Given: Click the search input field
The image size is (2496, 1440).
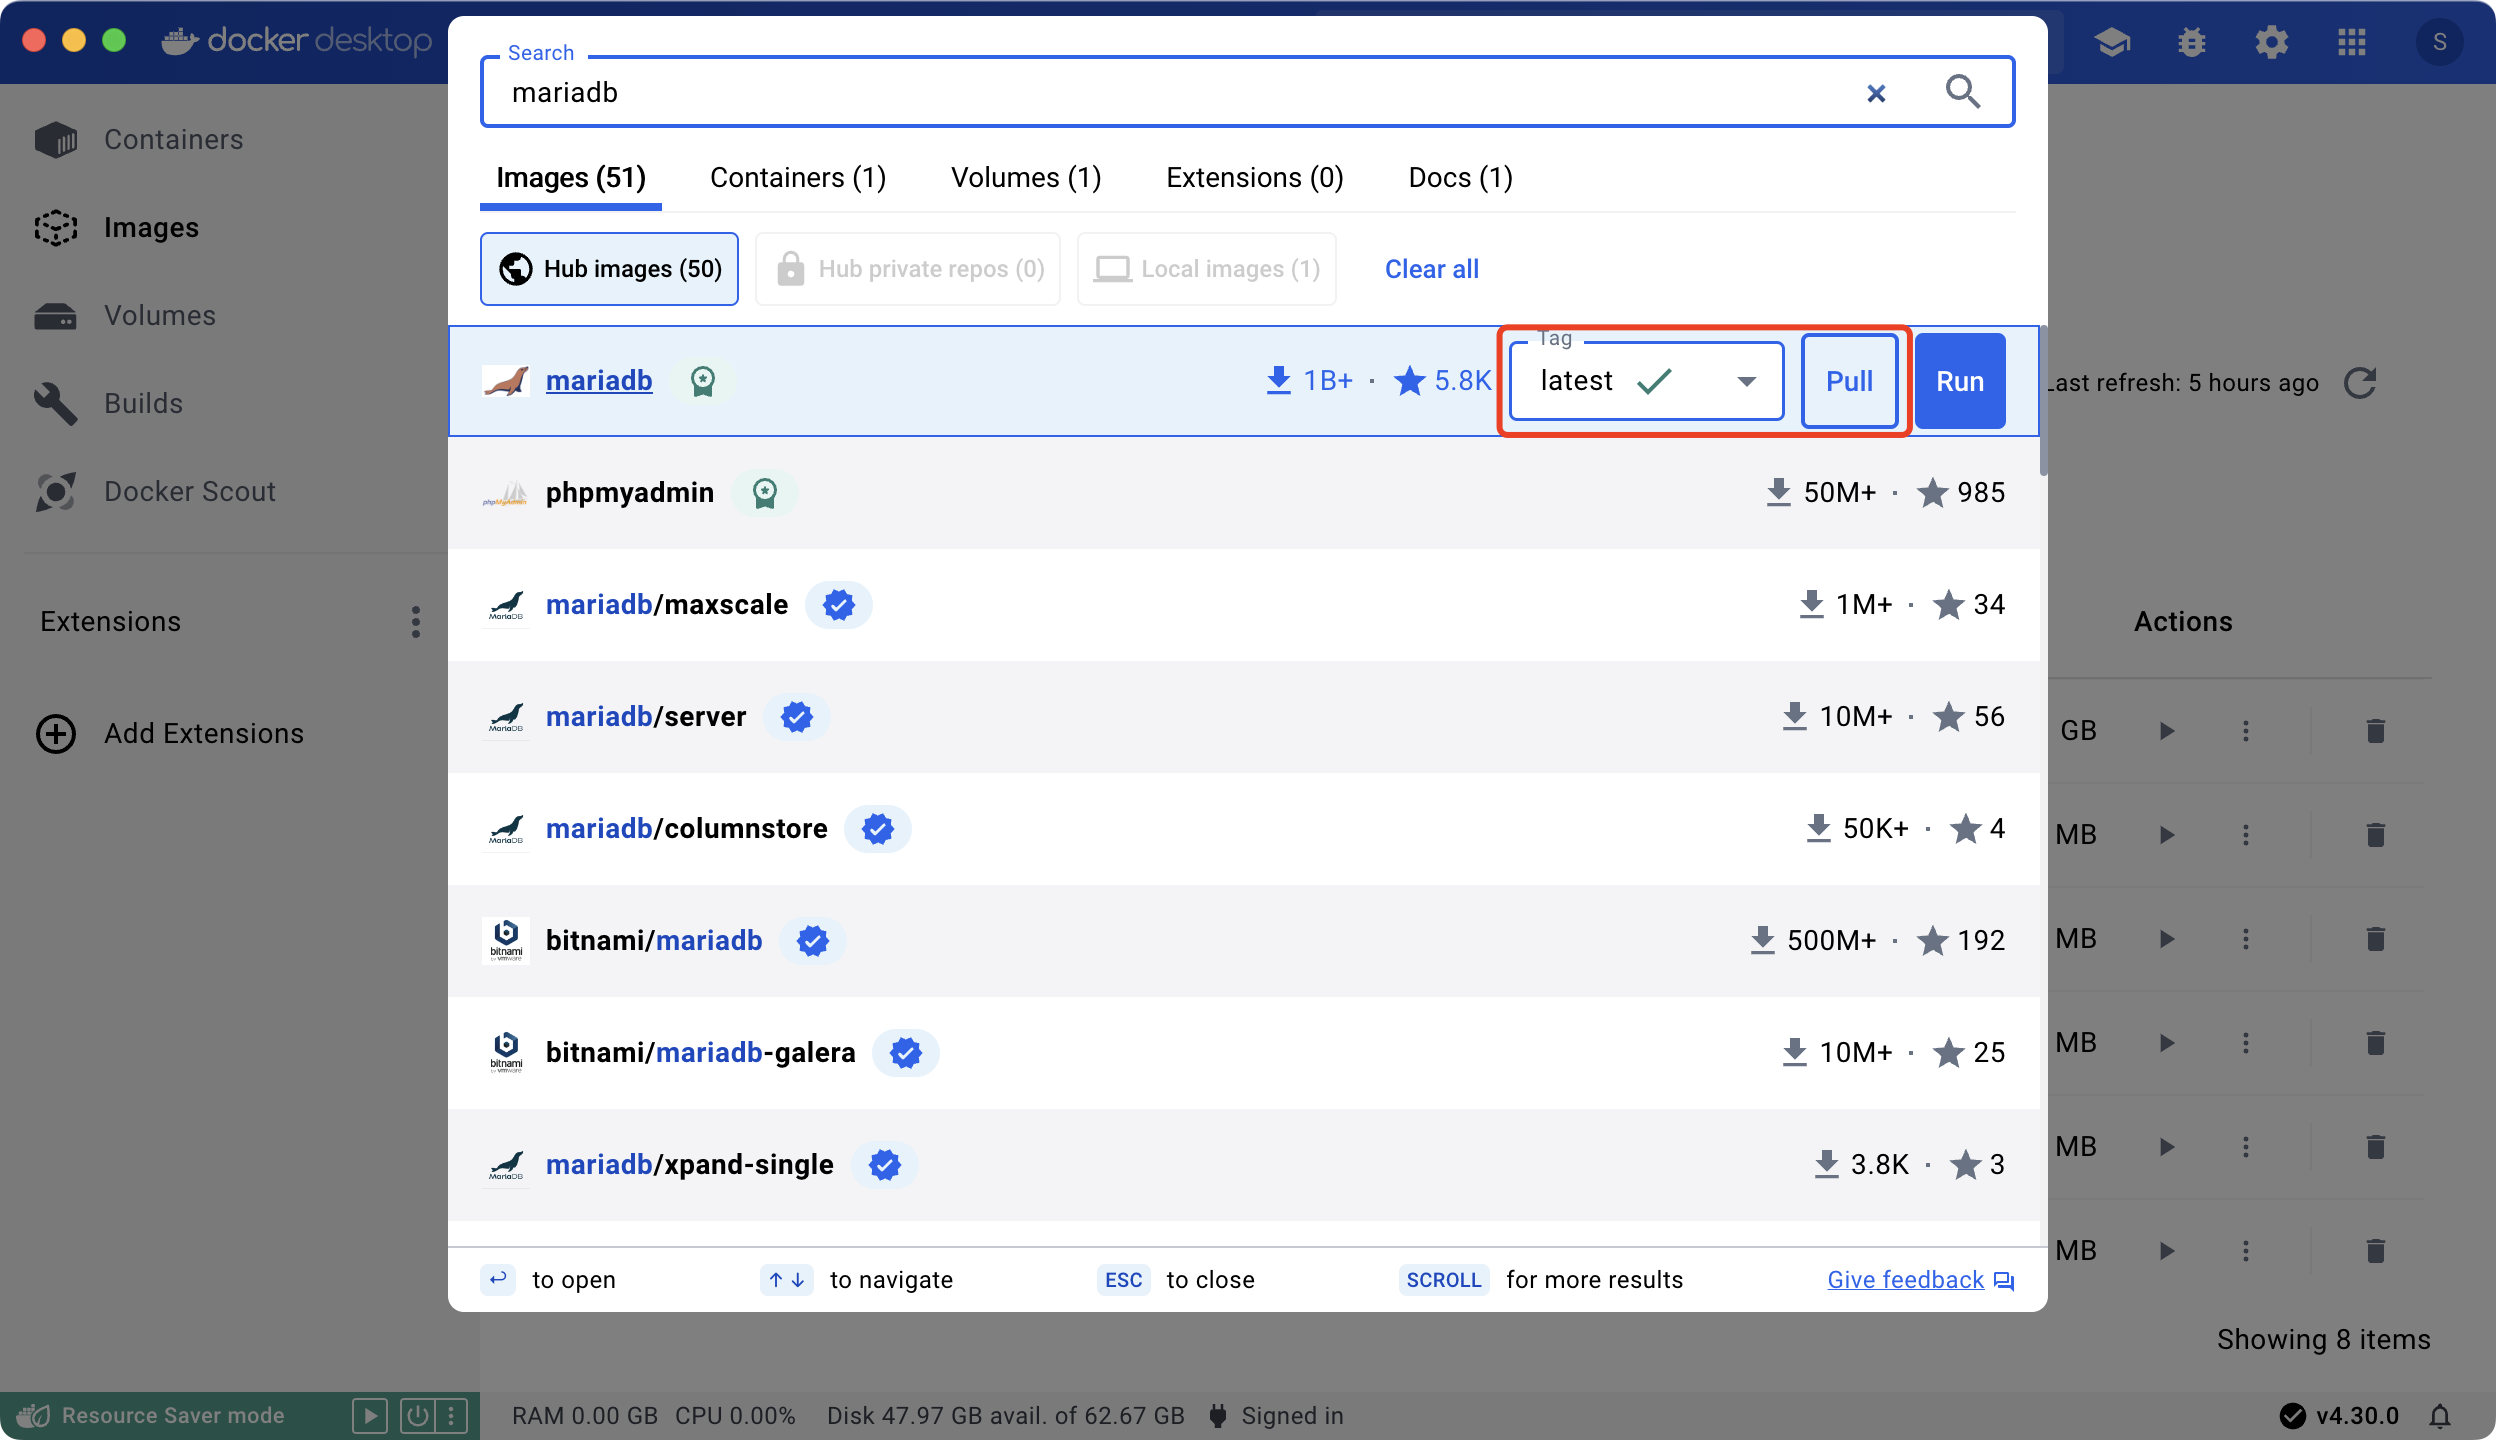Looking at the screenshot, I should [1174, 93].
